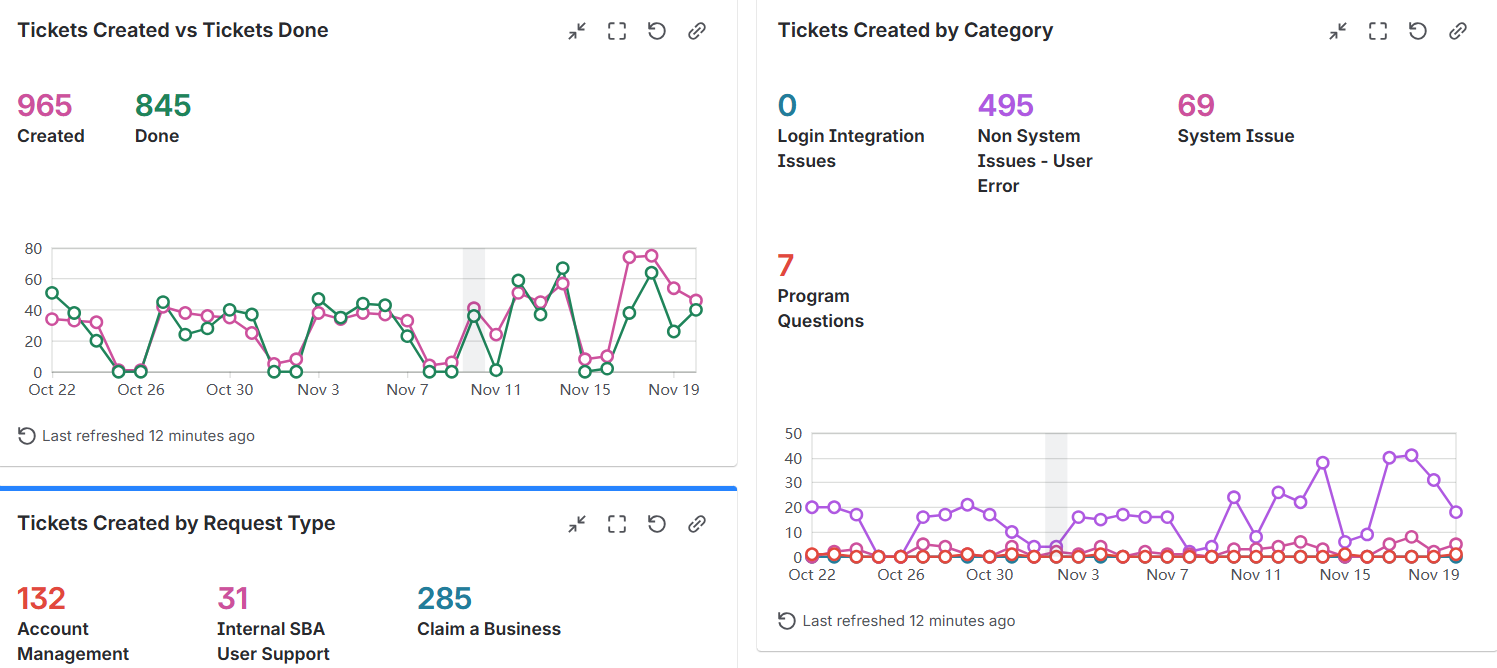Open Tickets Created by Request Type fullscreen

[617, 524]
